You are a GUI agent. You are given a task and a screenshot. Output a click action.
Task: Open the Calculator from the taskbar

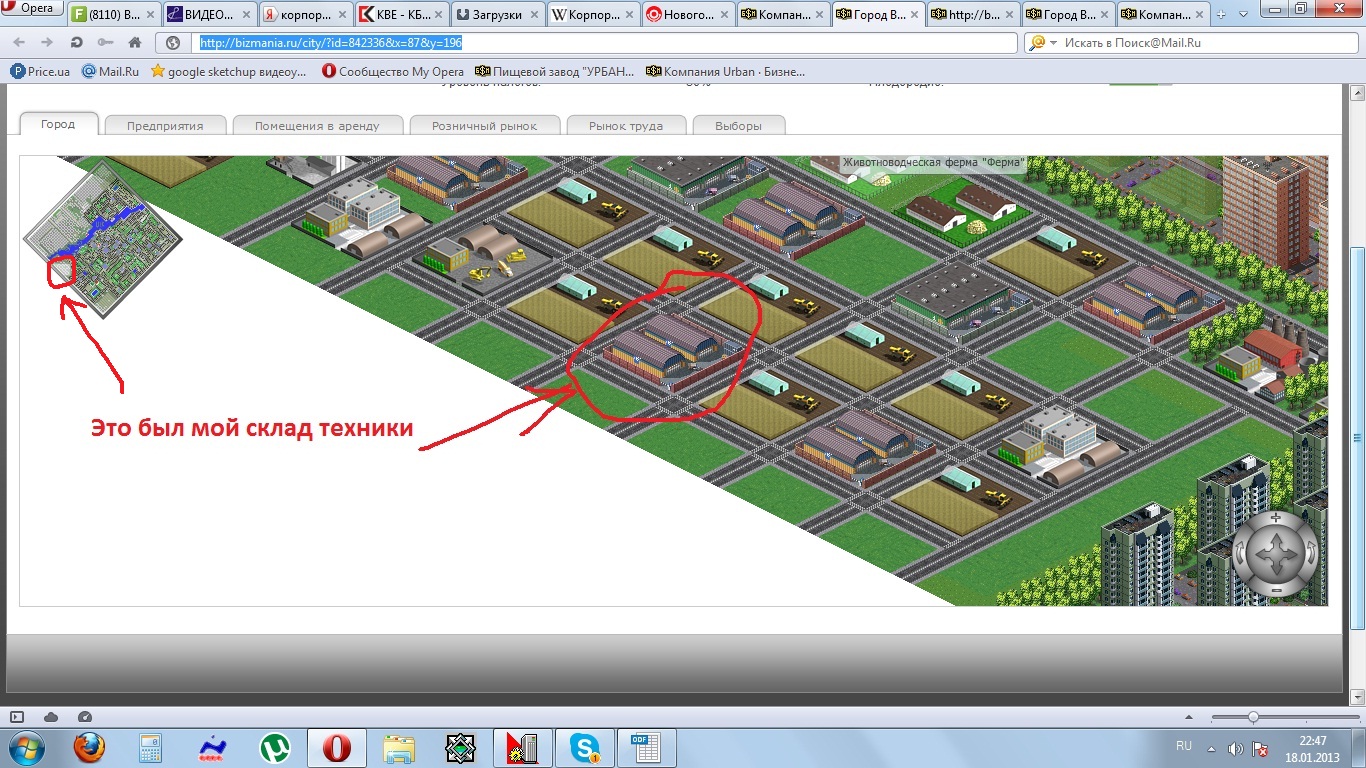click(150, 748)
